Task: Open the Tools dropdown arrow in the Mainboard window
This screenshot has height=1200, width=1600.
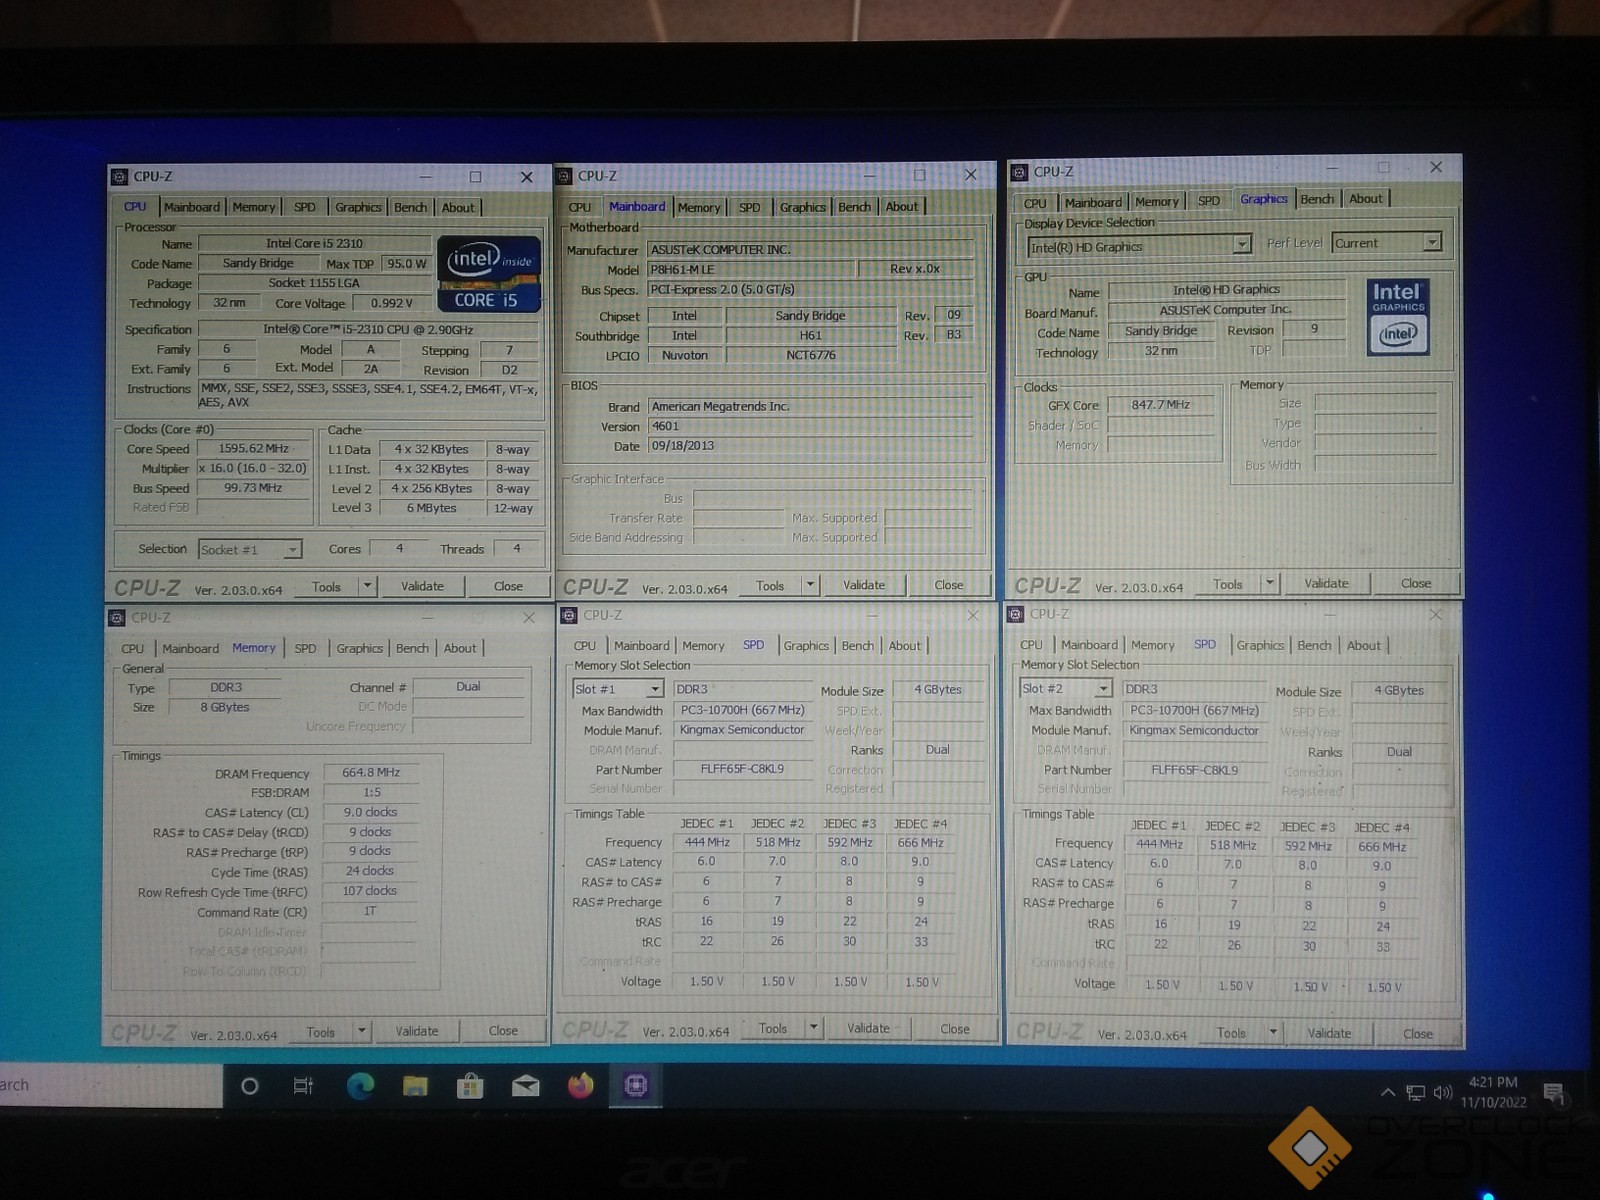Action: point(811,585)
